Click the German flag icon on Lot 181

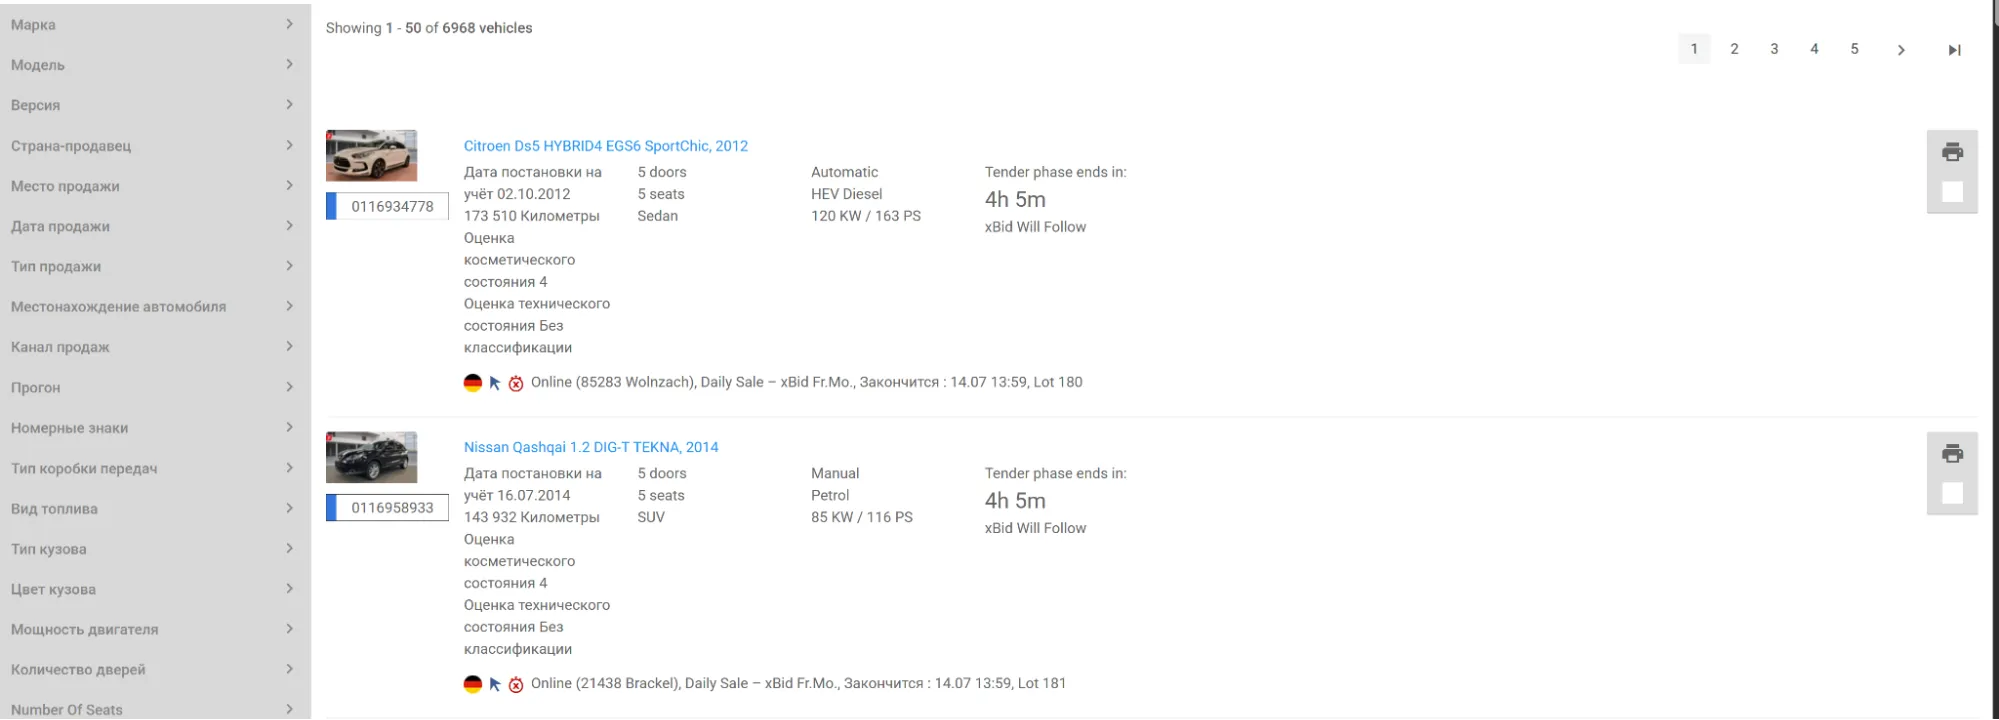point(473,684)
